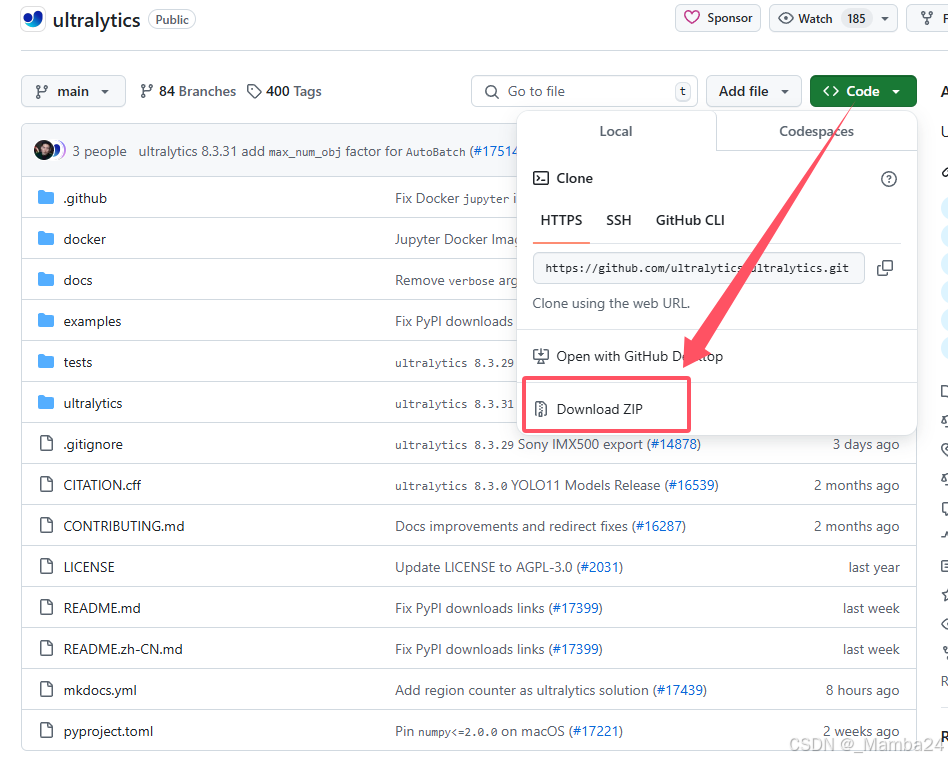
Task: Click the file icon beside README.md
Action: click(46, 607)
